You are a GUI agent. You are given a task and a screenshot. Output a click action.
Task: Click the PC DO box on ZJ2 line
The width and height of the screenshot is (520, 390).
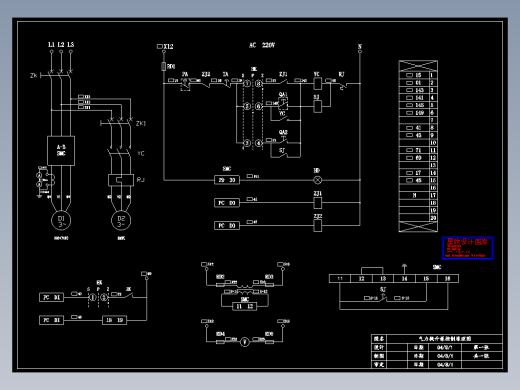[227, 226]
